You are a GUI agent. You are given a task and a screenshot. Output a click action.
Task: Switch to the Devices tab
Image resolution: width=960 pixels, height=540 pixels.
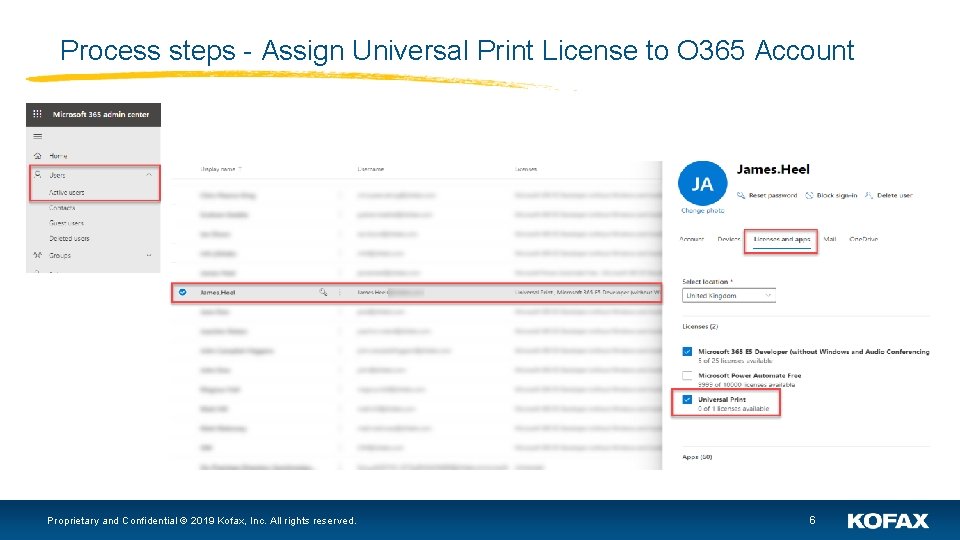[729, 239]
